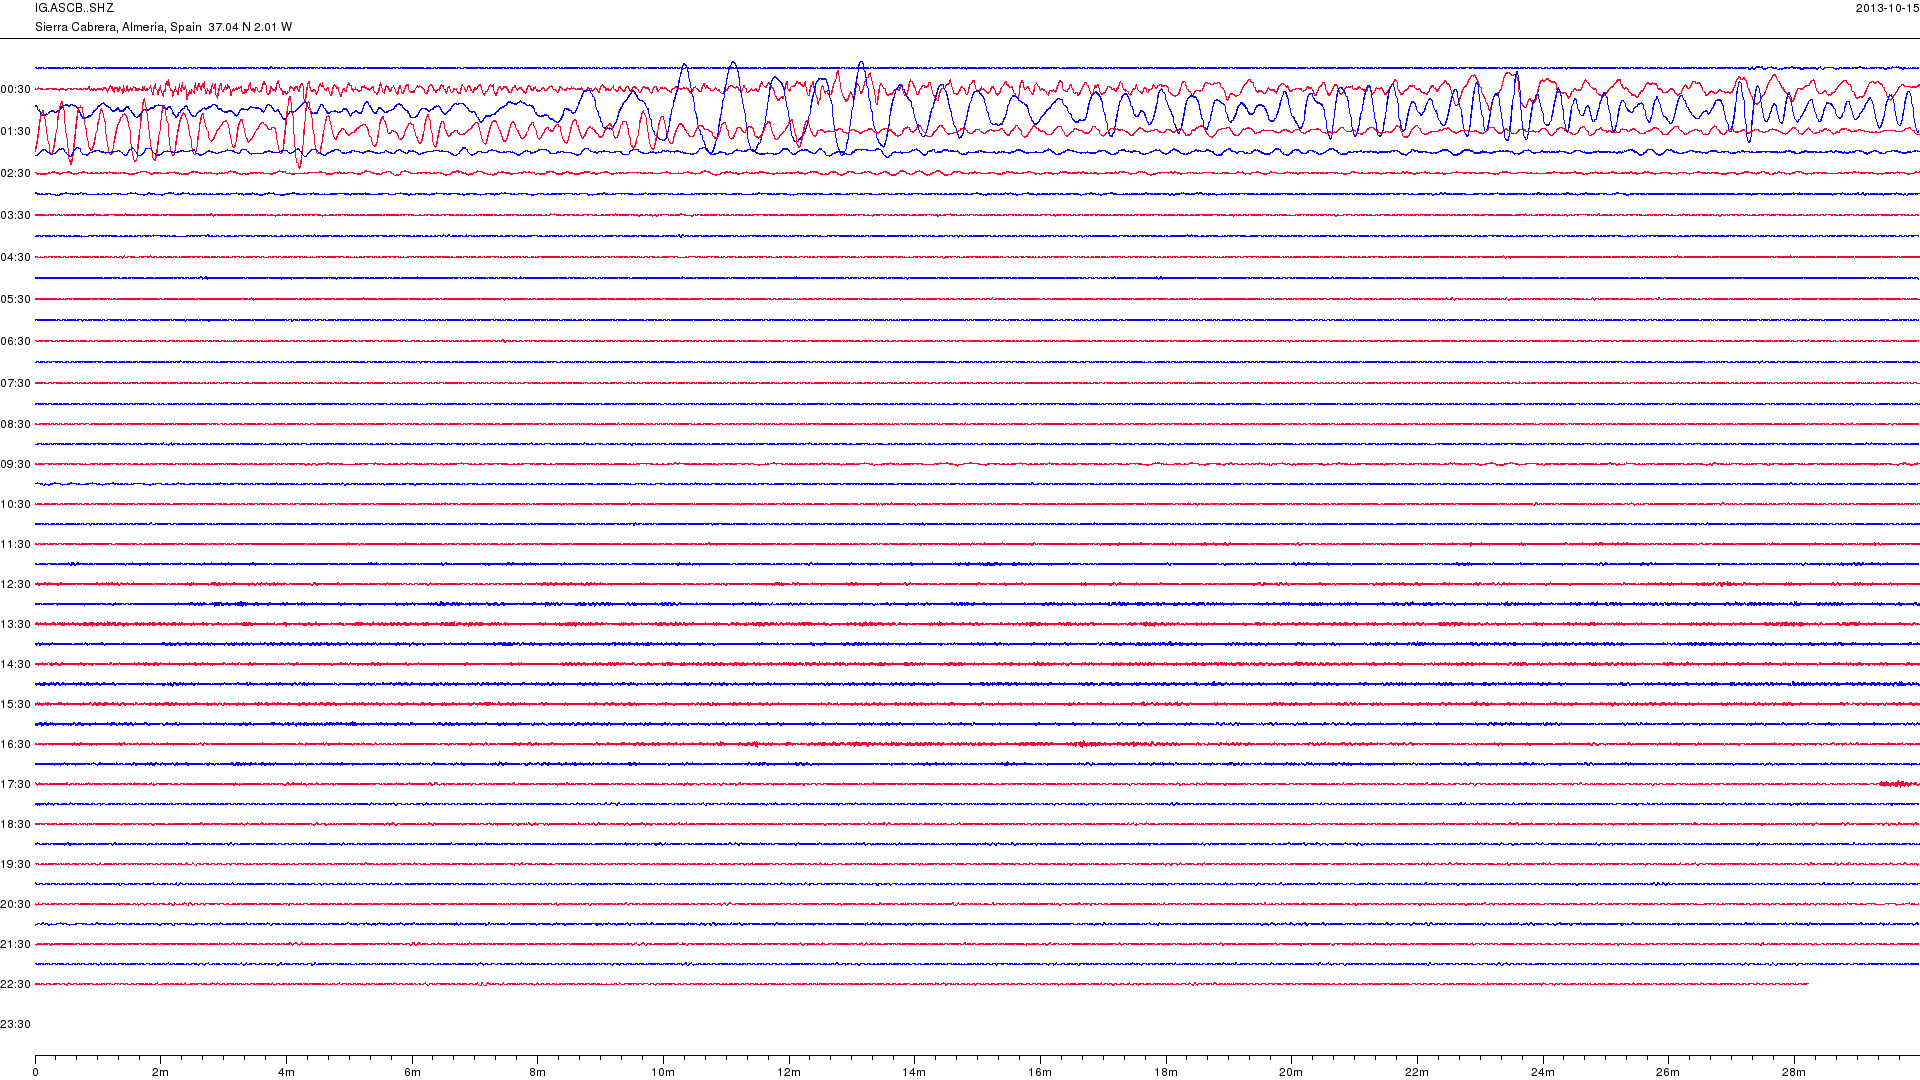1920x1080 pixels.
Task: Select the 16:30 time row label
Action: [16, 744]
